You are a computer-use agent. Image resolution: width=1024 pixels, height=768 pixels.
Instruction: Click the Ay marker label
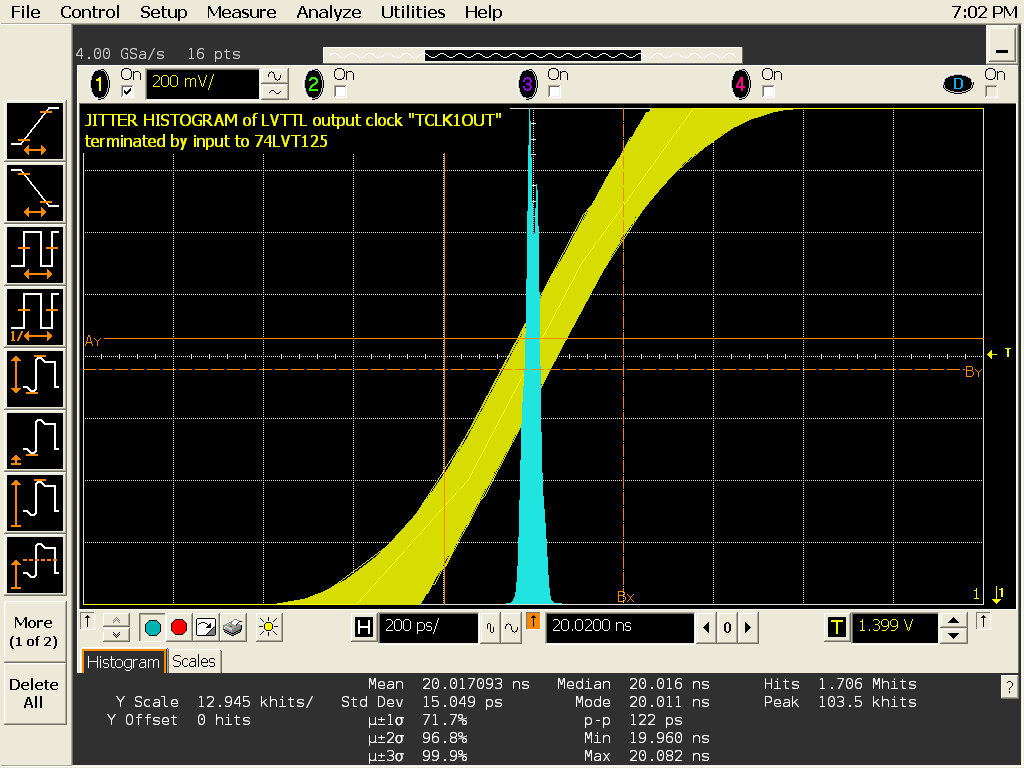click(93, 341)
